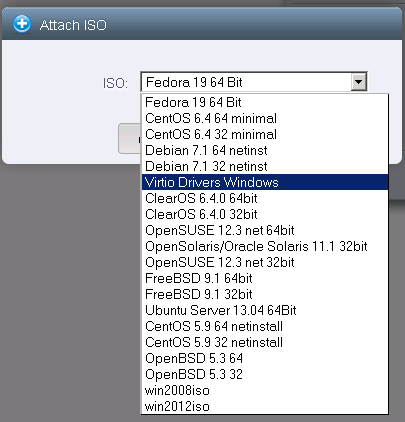Choose ClearOS 6.4.0 32bit option
This screenshot has width=405, height=422.
[x=265, y=214]
